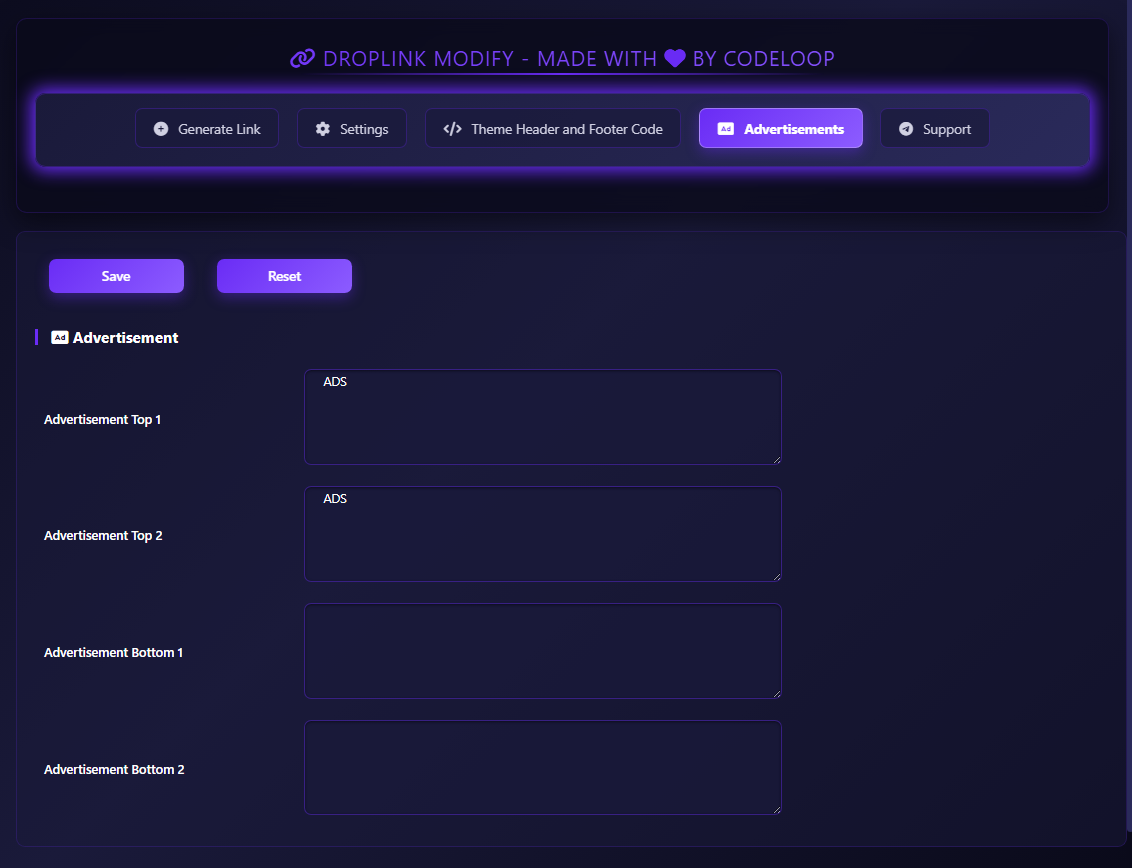
Task: Click the purple heart icon in the title
Action: click(675, 58)
